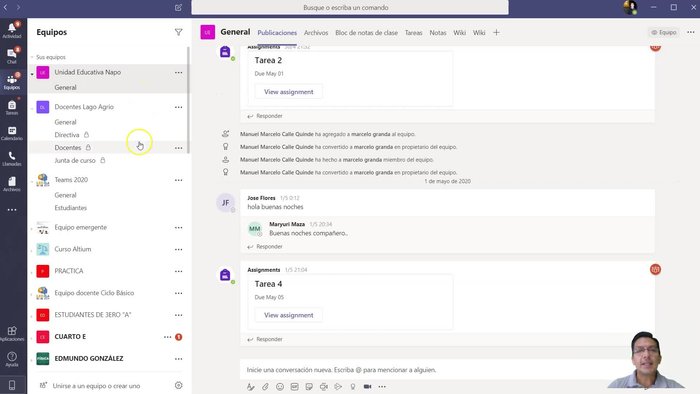The width and height of the screenshot is (700, 394).
Task: Open more composer options ellipsis
Action: coord(382,386)
